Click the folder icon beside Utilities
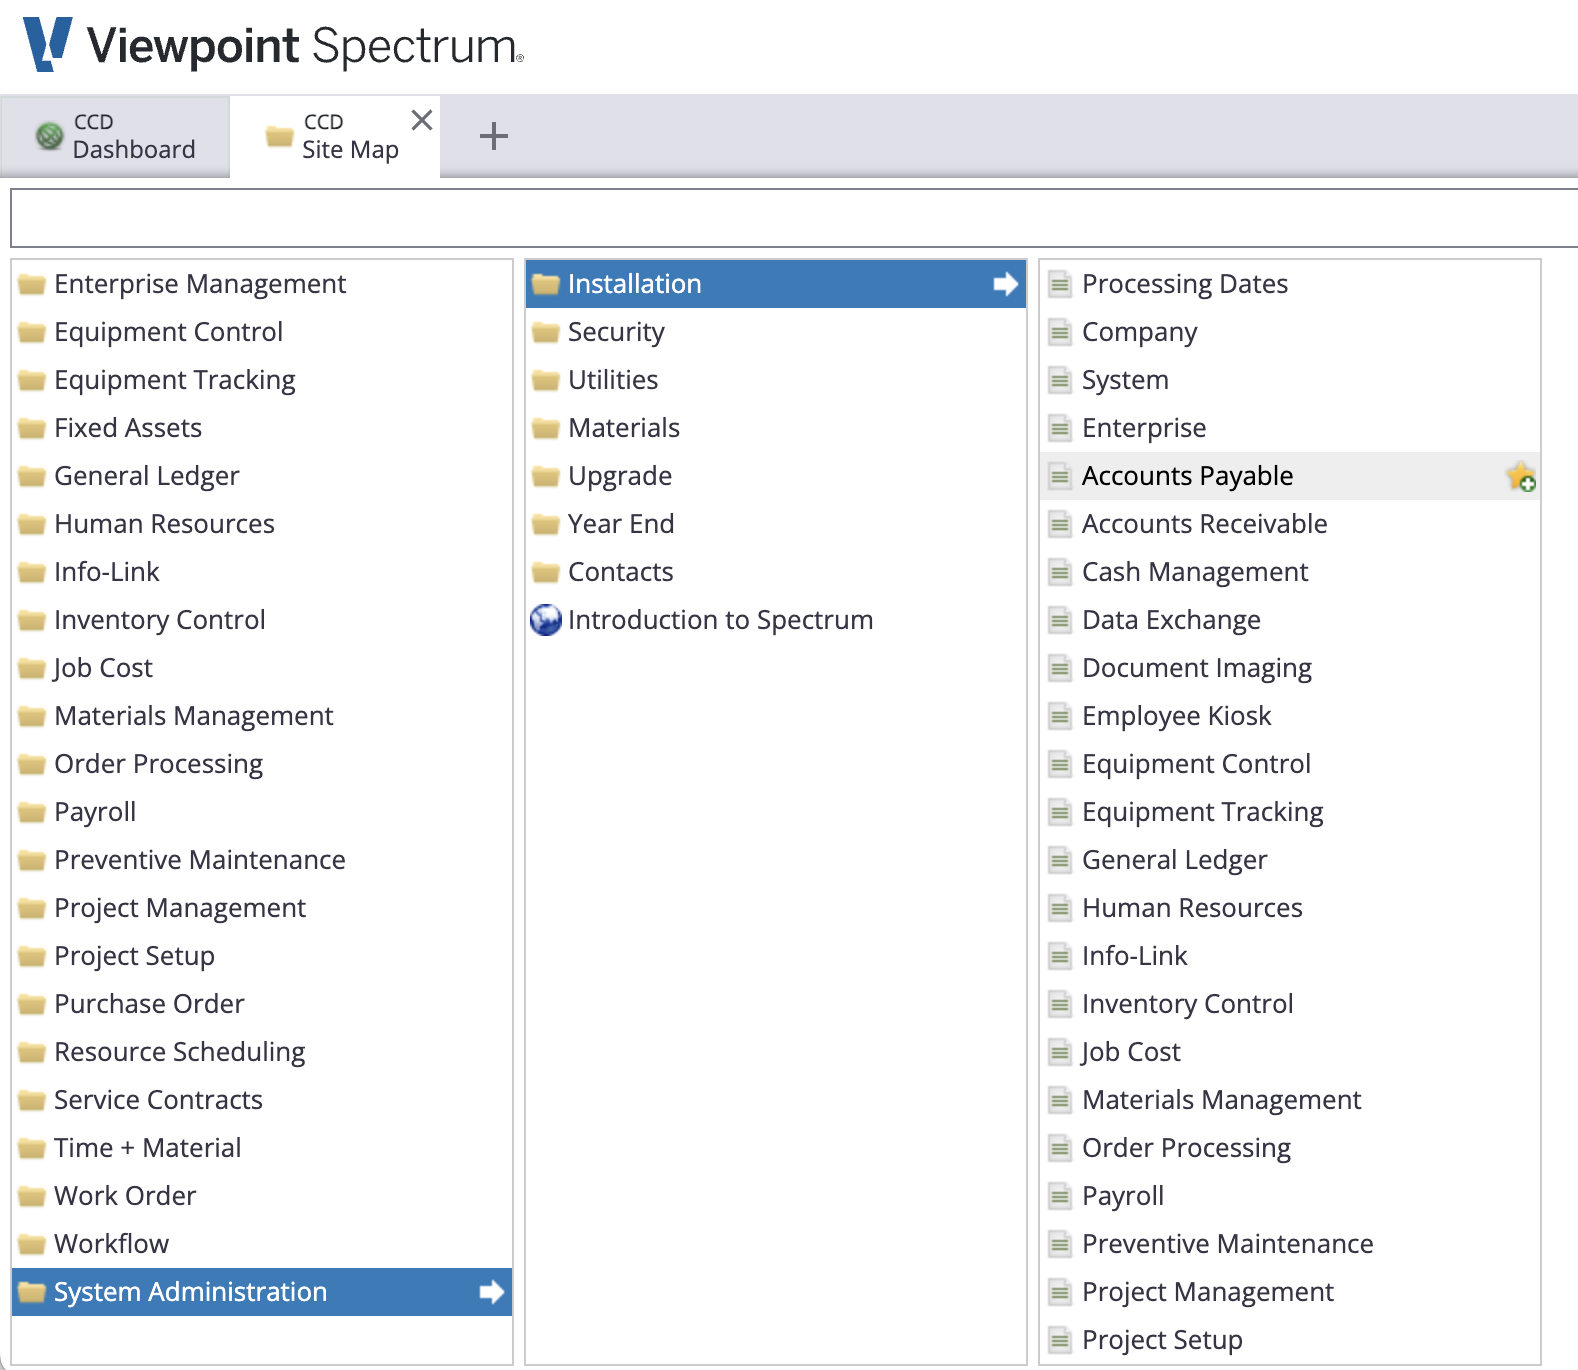Viewport: 1578px width, 1370px height. (x=546, y=380)
